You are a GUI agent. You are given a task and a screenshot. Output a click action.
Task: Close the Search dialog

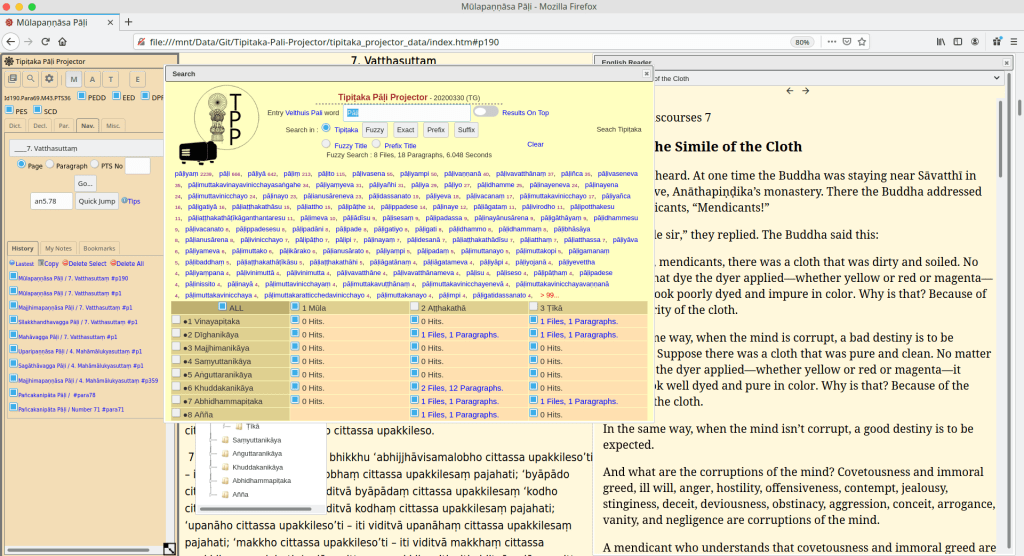point(646,73)
